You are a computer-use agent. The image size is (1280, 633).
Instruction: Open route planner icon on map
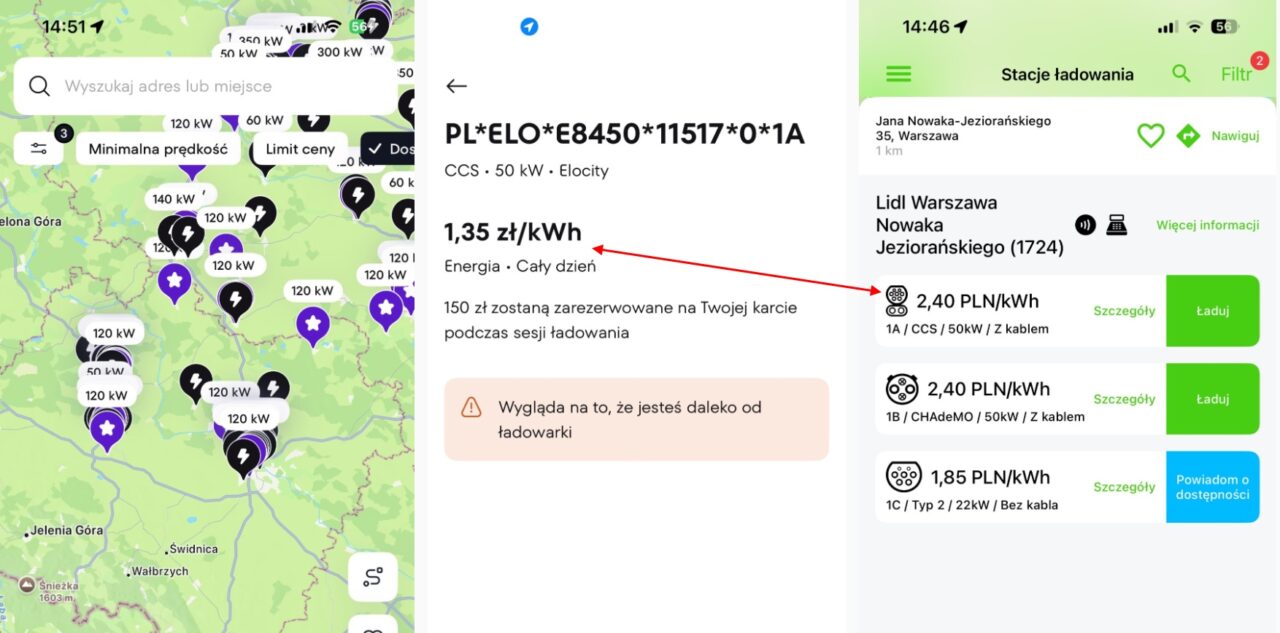tap(373, 577)
